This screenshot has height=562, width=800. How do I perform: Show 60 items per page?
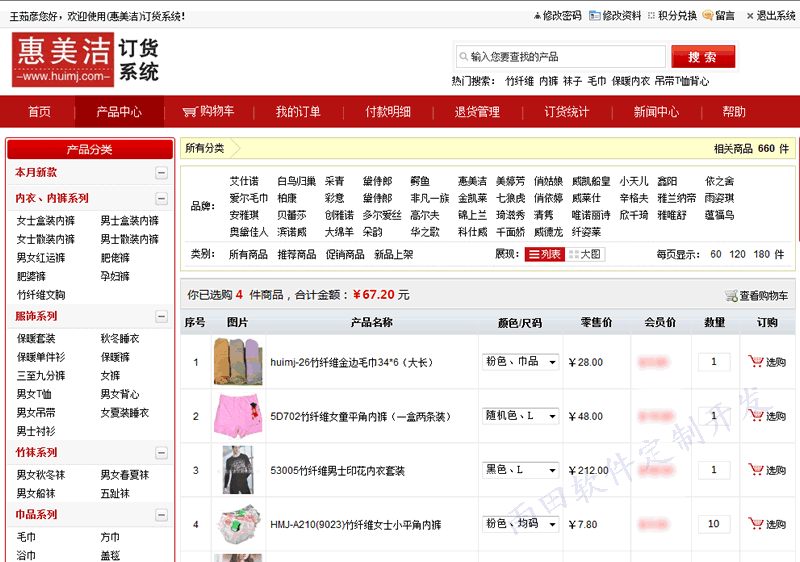716,254
